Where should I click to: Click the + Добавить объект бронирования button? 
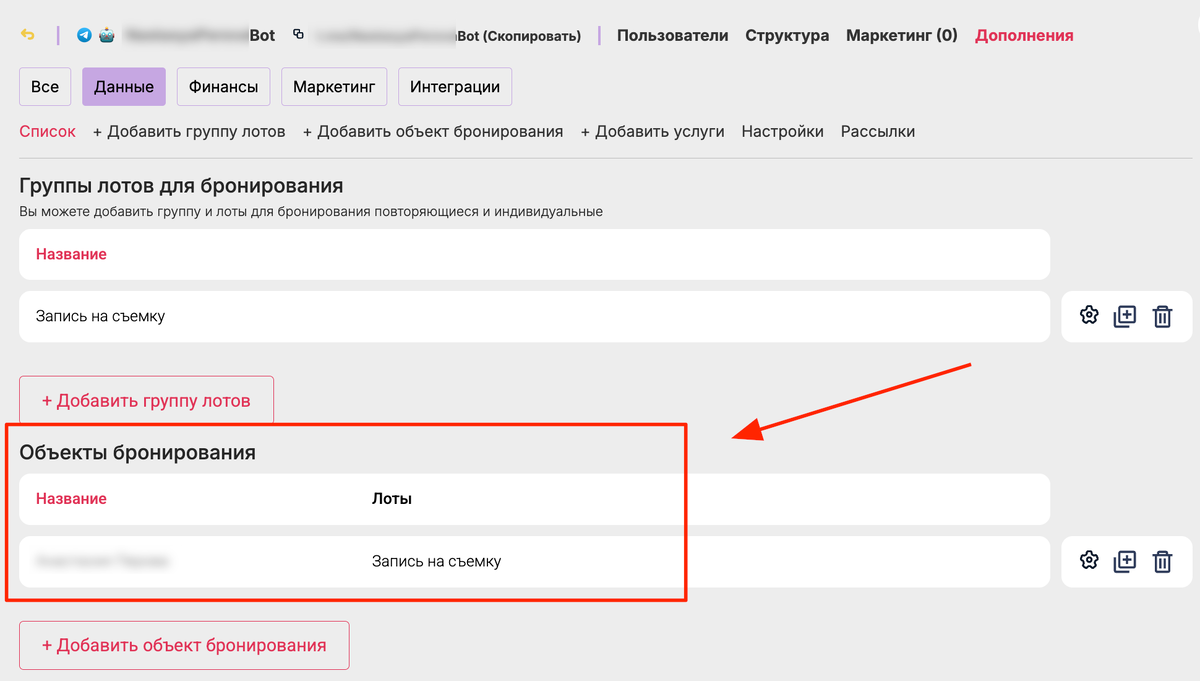[x=184, y=645]
